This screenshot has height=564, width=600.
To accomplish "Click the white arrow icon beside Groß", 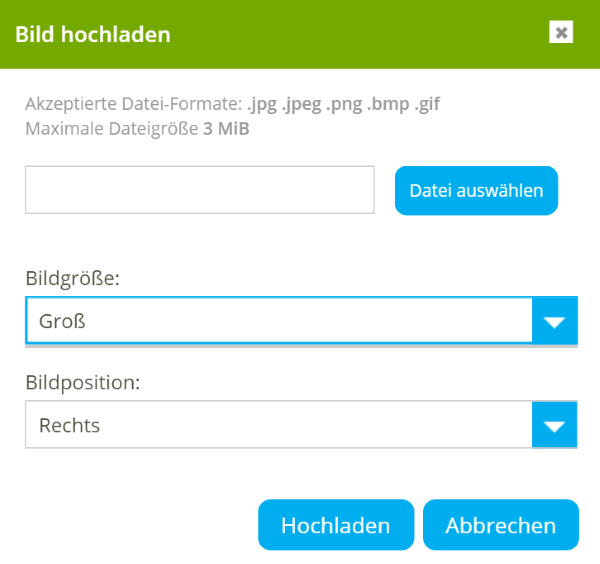I will tap(555, 322).
